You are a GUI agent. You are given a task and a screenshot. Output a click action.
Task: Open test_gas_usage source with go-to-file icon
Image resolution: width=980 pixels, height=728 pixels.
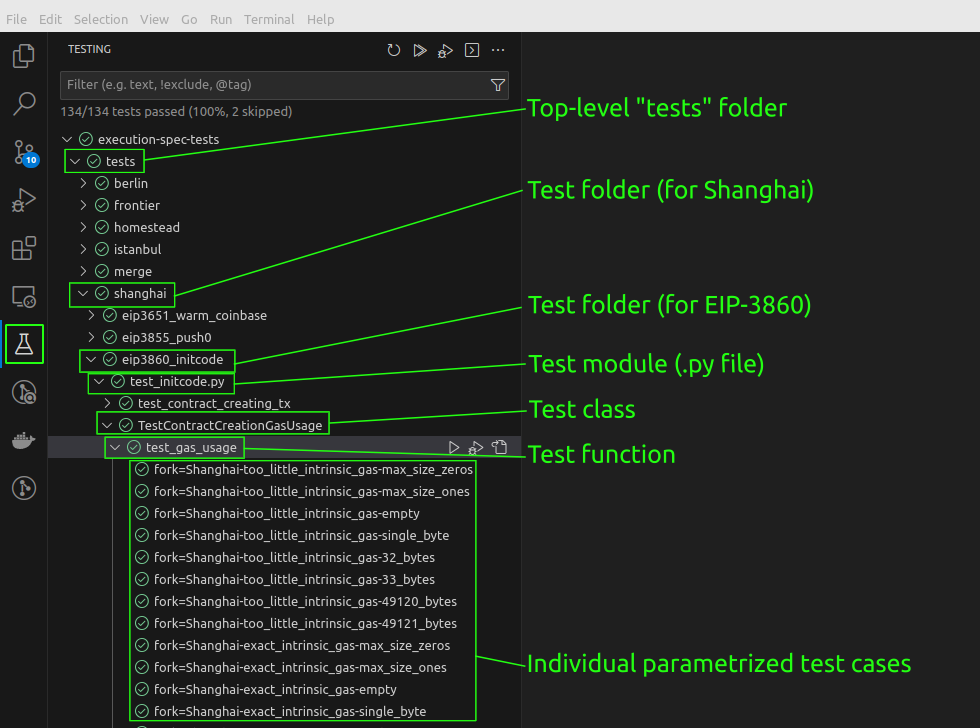tap(500, 448)
